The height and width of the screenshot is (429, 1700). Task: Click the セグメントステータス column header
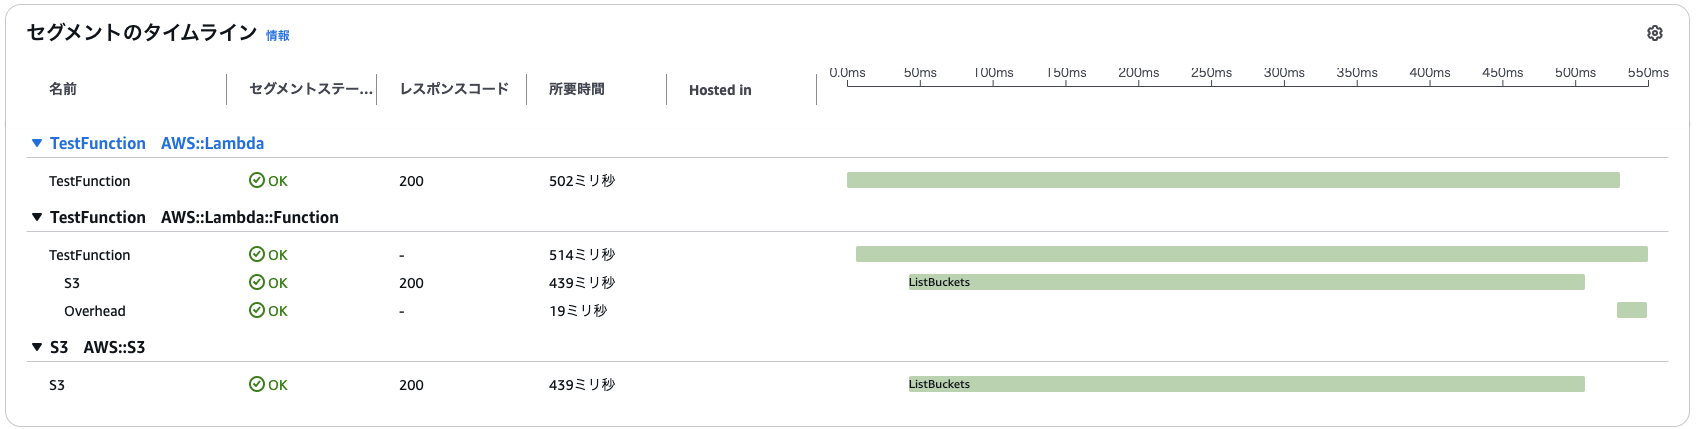coord(310,89)
